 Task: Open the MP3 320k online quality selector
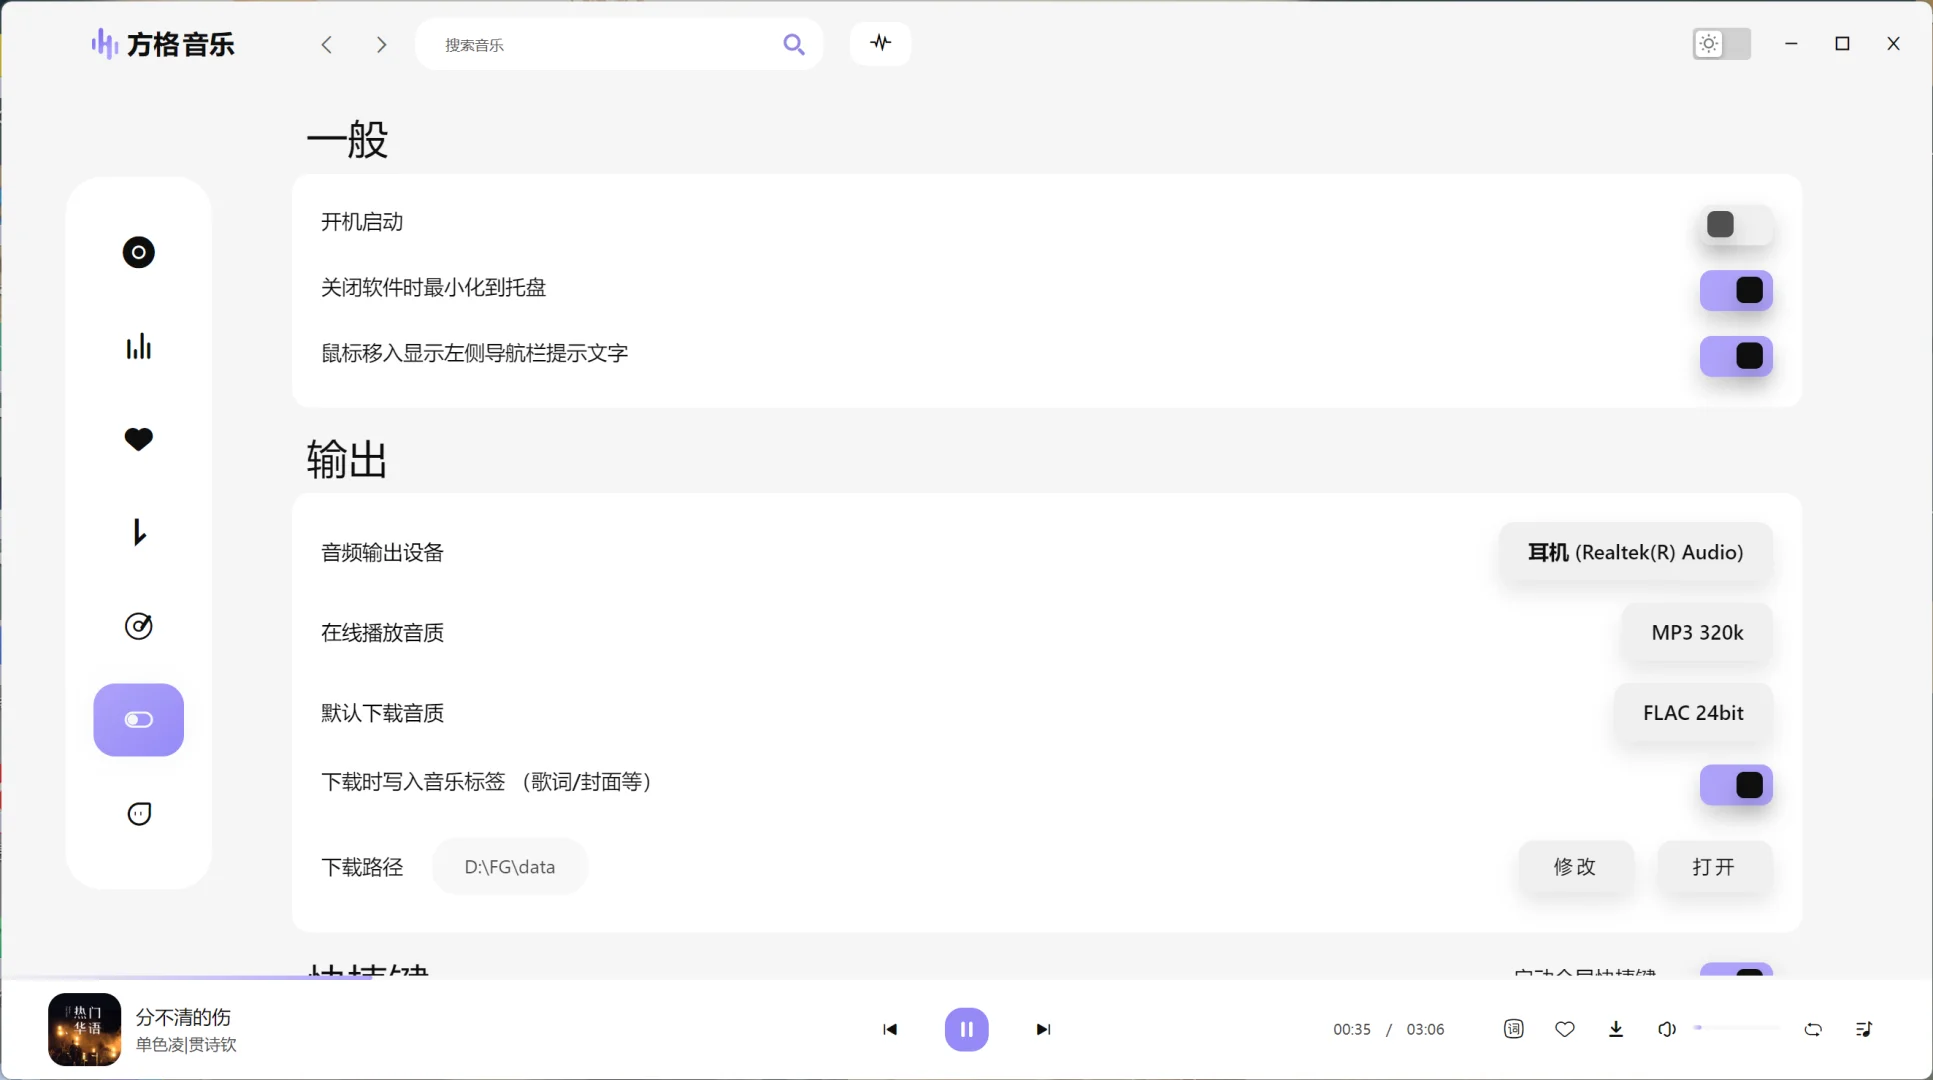[1695, 632]
